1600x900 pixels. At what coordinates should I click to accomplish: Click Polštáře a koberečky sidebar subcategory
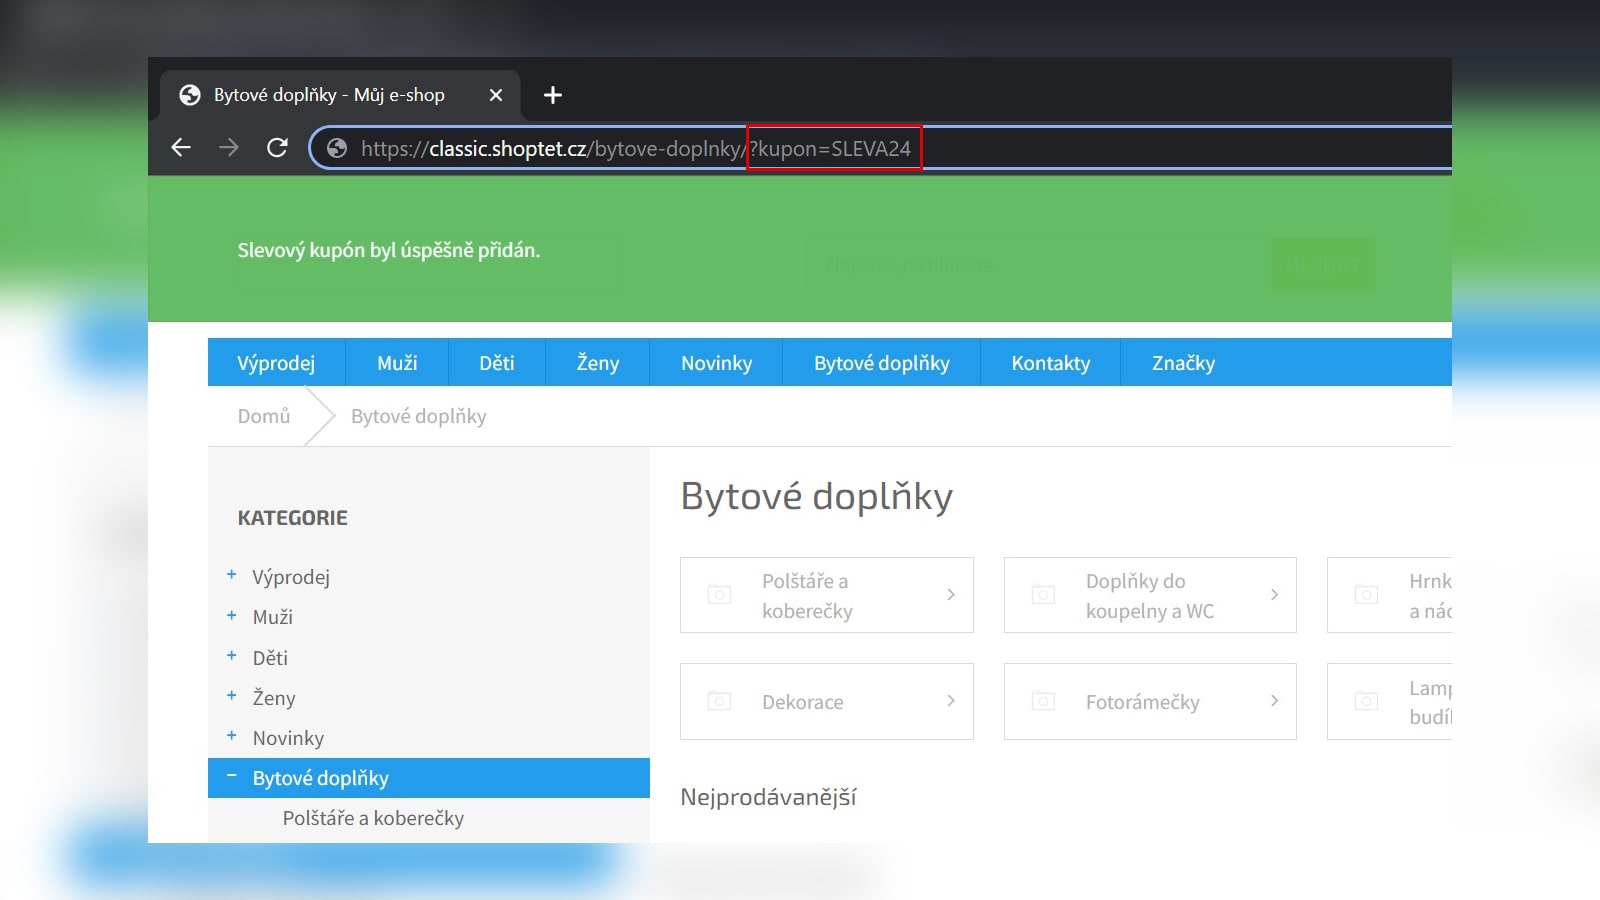pyautogui.click(x=373, y=818)
